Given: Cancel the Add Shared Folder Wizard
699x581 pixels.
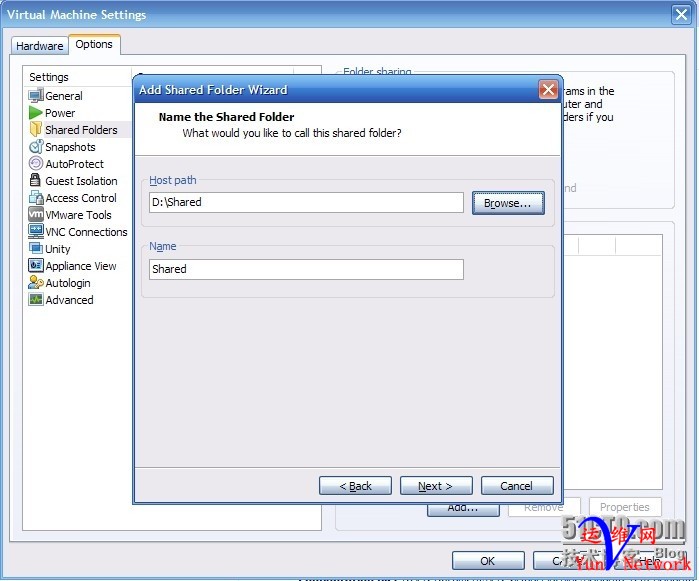Looking at the screenshot, I should pyautogui.click(x=517, y=486).
